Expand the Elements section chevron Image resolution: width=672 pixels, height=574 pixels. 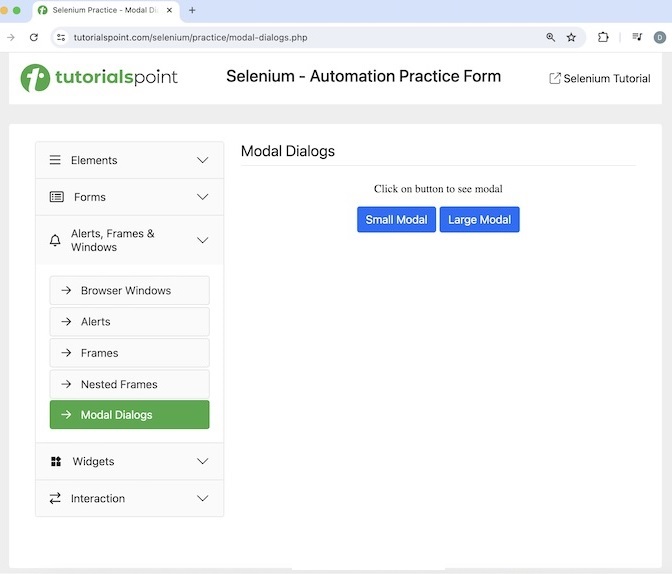[203, 160]
